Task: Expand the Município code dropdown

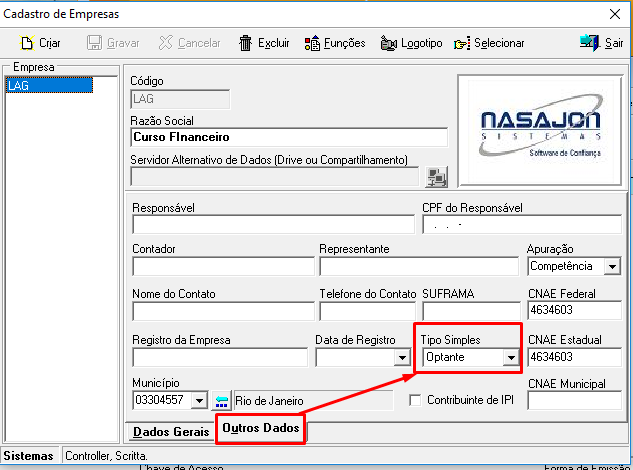Action: tap(198, 400)
